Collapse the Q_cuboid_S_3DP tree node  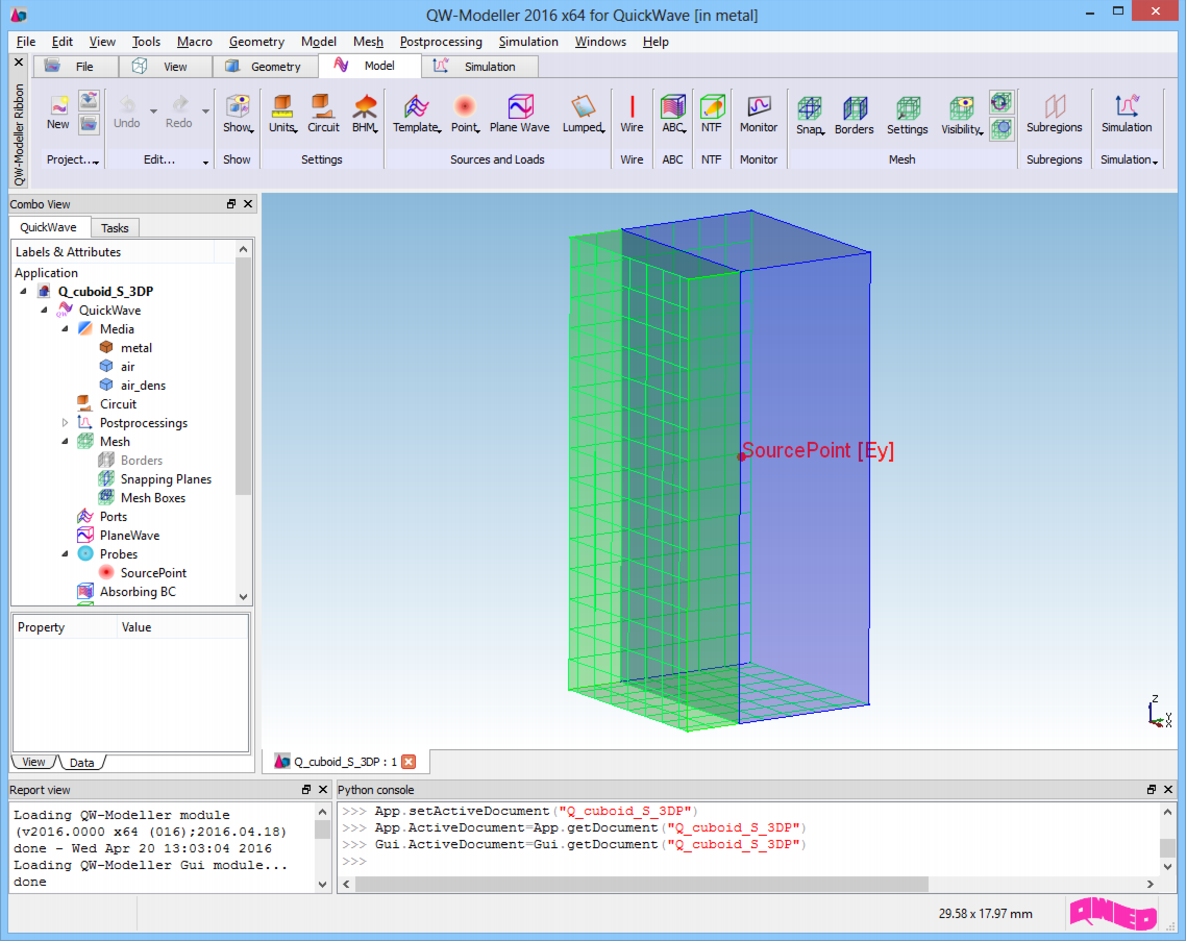coord(23,291)
